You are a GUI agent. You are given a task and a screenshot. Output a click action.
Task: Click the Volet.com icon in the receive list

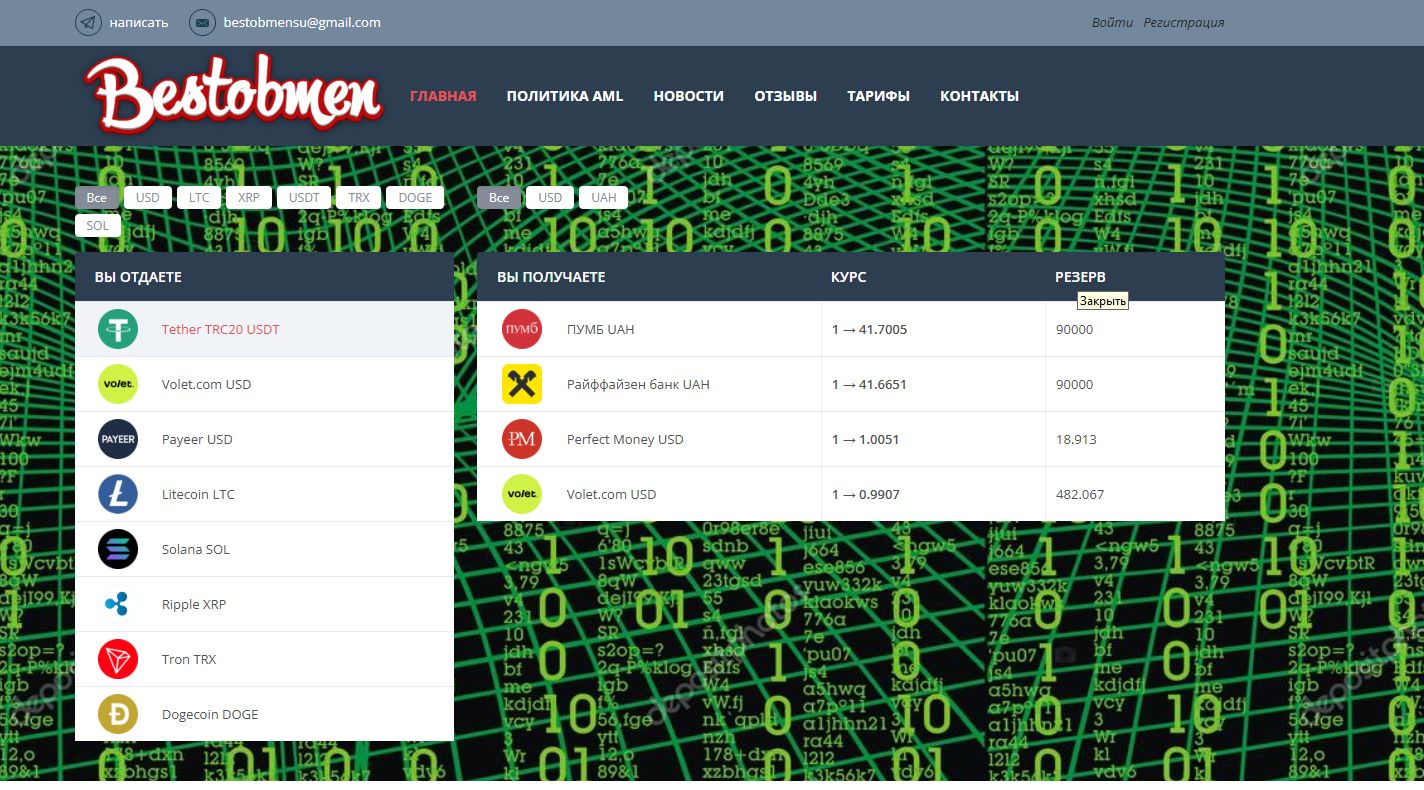522,494
